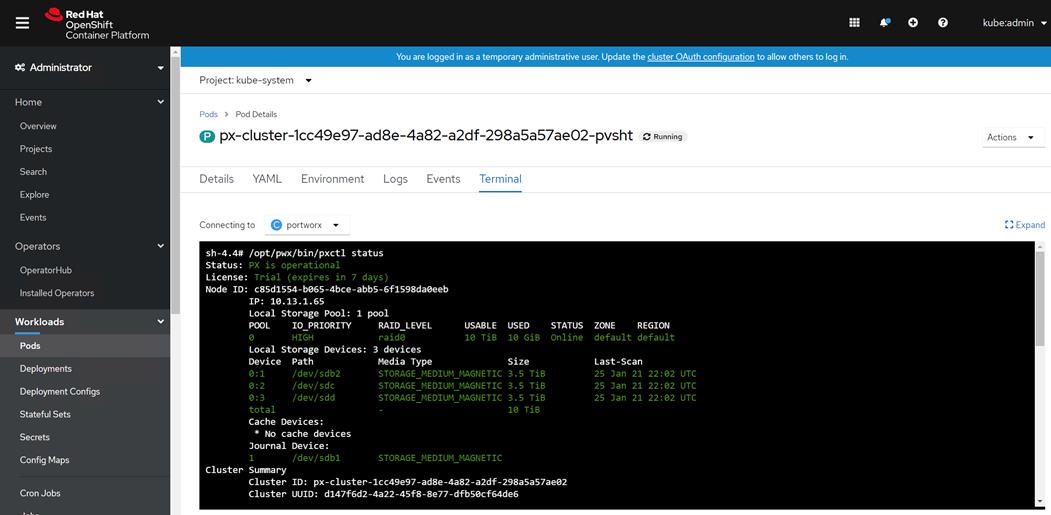Viewport: 1051px width, 515px height.
Task: Go to Overview in sidebar
Action: [38, 126]
